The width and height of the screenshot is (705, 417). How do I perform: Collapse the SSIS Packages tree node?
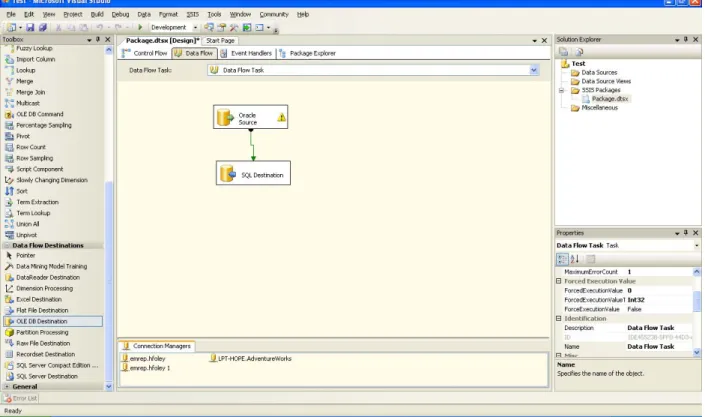click(x=561, y=90)
